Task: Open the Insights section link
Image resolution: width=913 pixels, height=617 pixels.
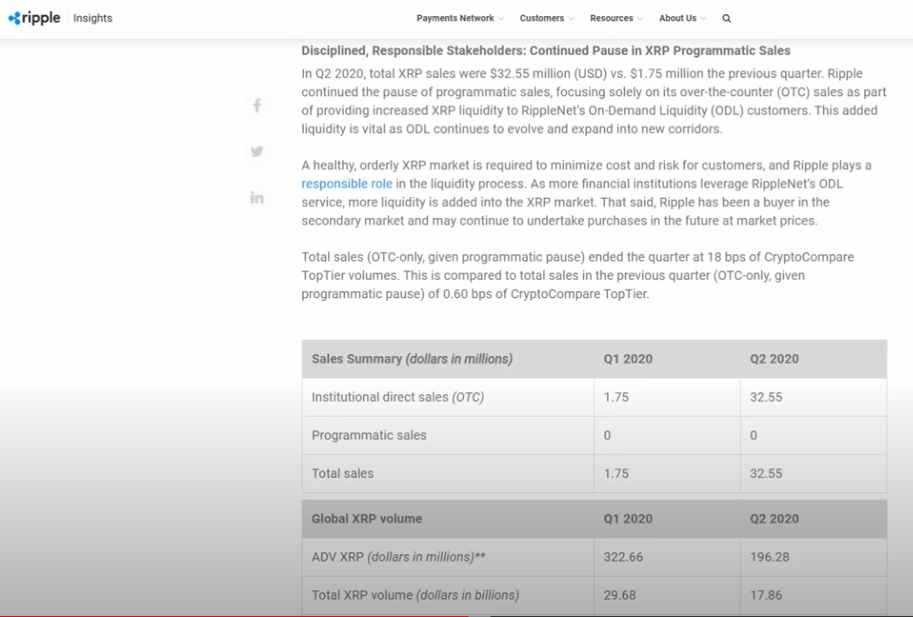Action: tap(93, 18)
